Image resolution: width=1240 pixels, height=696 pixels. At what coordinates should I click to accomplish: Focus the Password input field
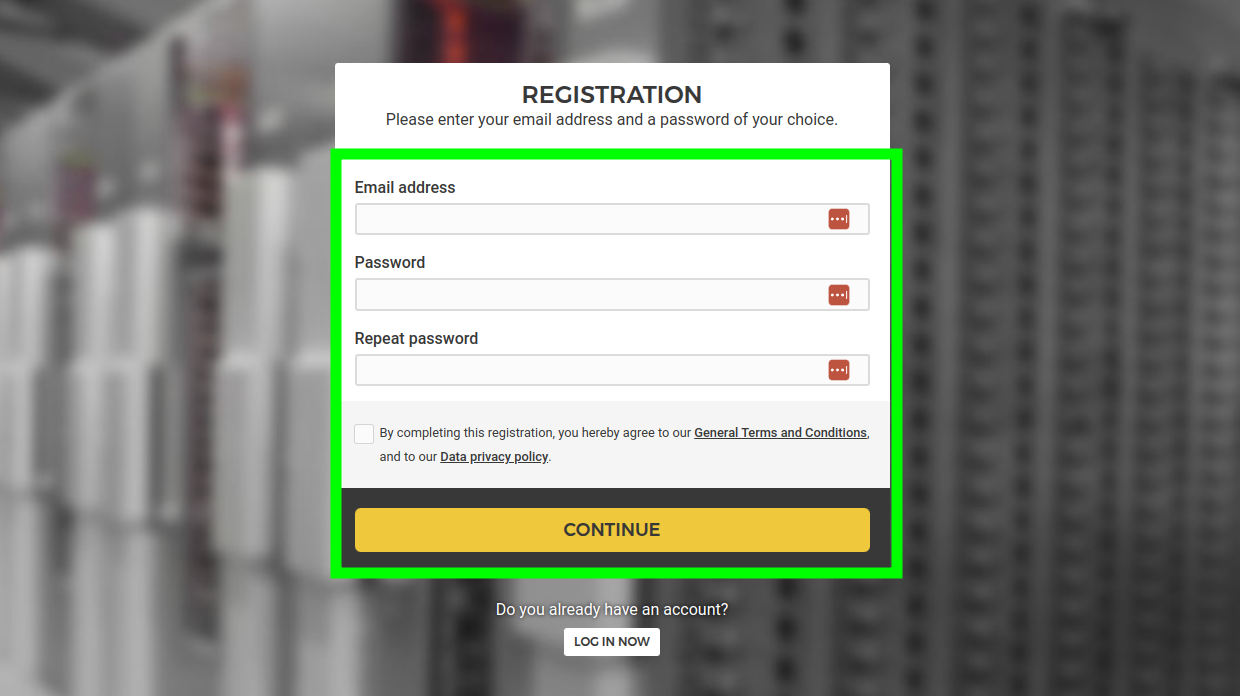pyautogui.click(x=612, y=295)
